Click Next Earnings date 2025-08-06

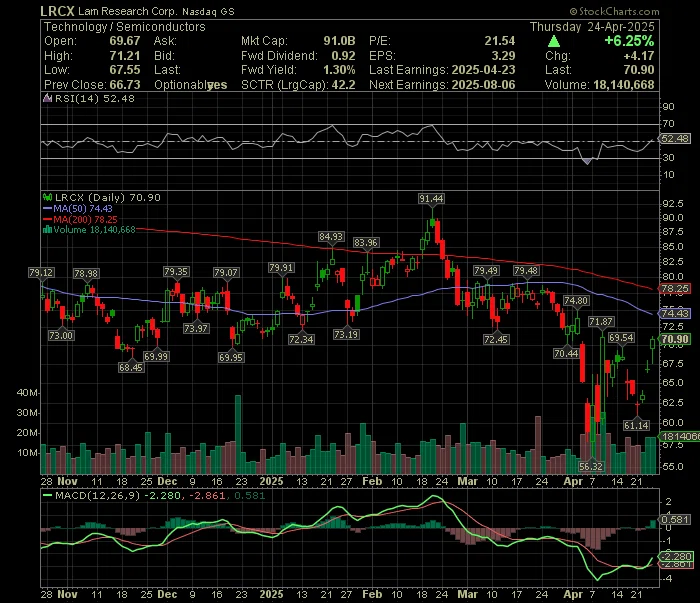pyautogui.click(x=483, y=85)
